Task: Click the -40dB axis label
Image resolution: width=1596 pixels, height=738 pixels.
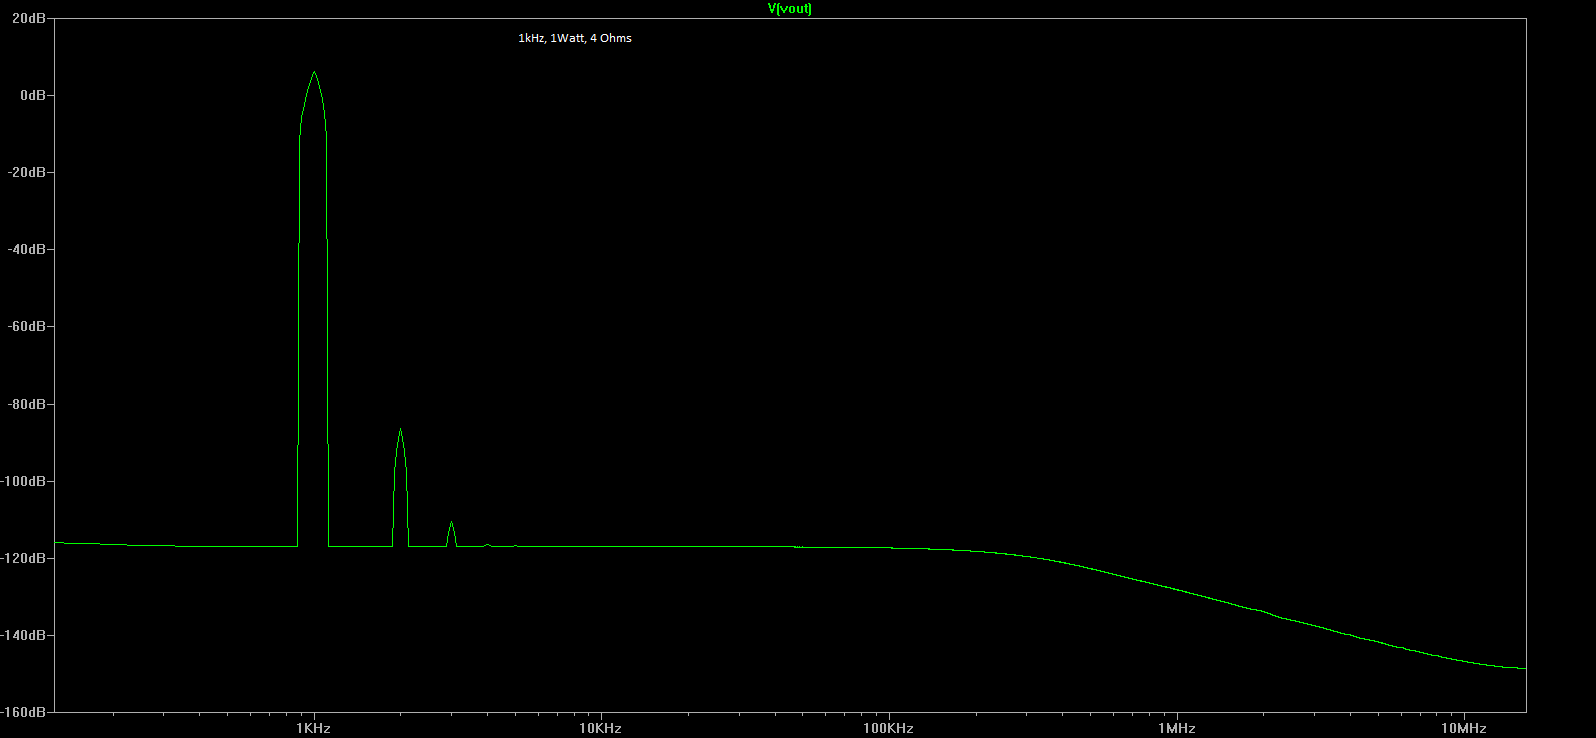Action: coord(26,249)
